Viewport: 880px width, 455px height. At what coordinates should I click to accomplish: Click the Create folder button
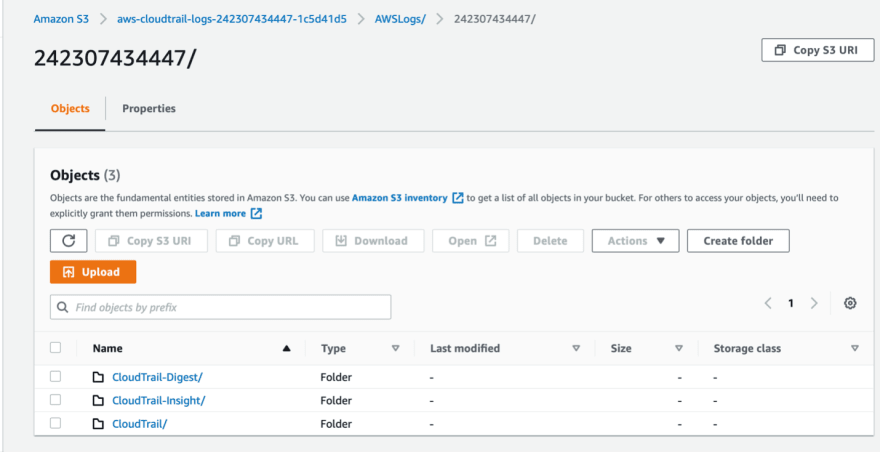(738, 241)
